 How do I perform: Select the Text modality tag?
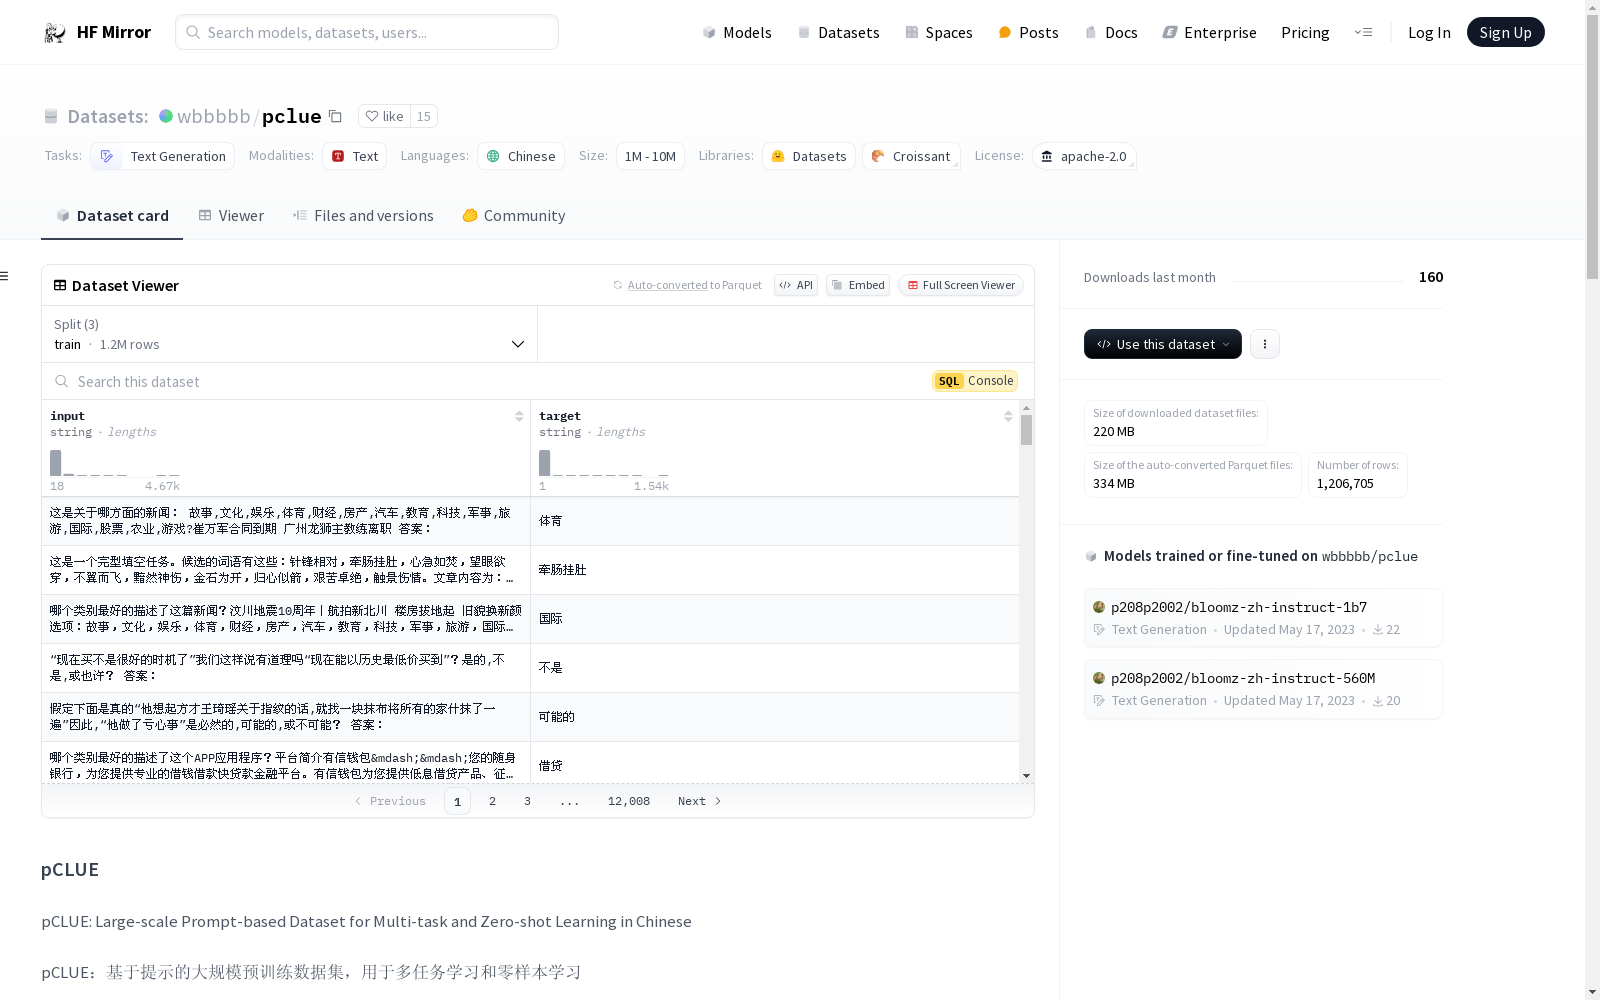pos(355,156)
